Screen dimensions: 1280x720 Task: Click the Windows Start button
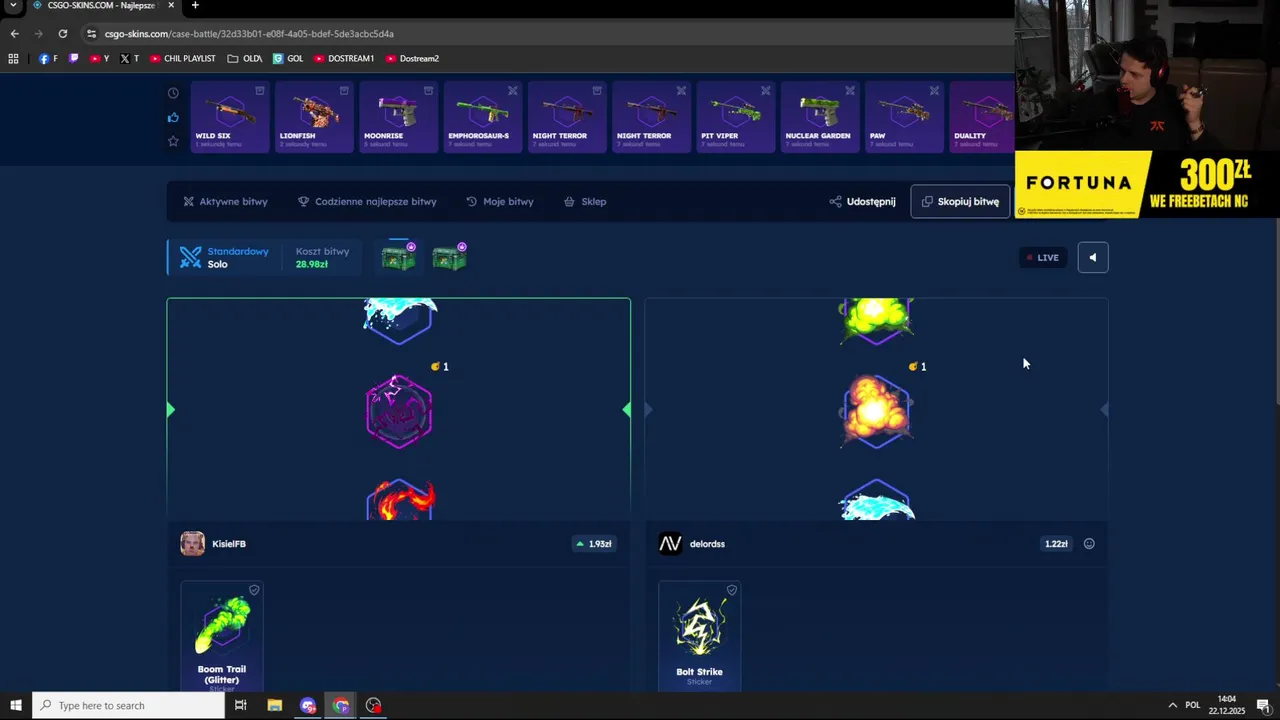[x=15, y=705]
